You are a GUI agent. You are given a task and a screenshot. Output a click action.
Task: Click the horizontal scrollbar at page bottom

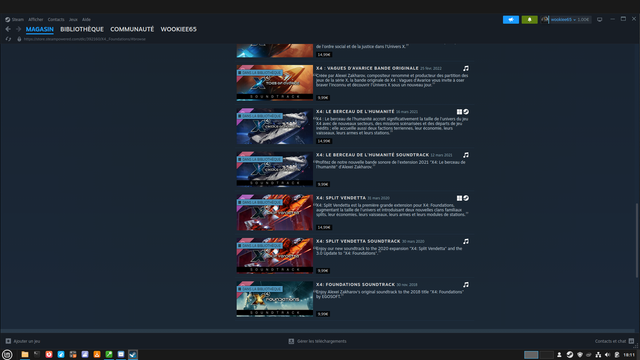tap(318, 331)
